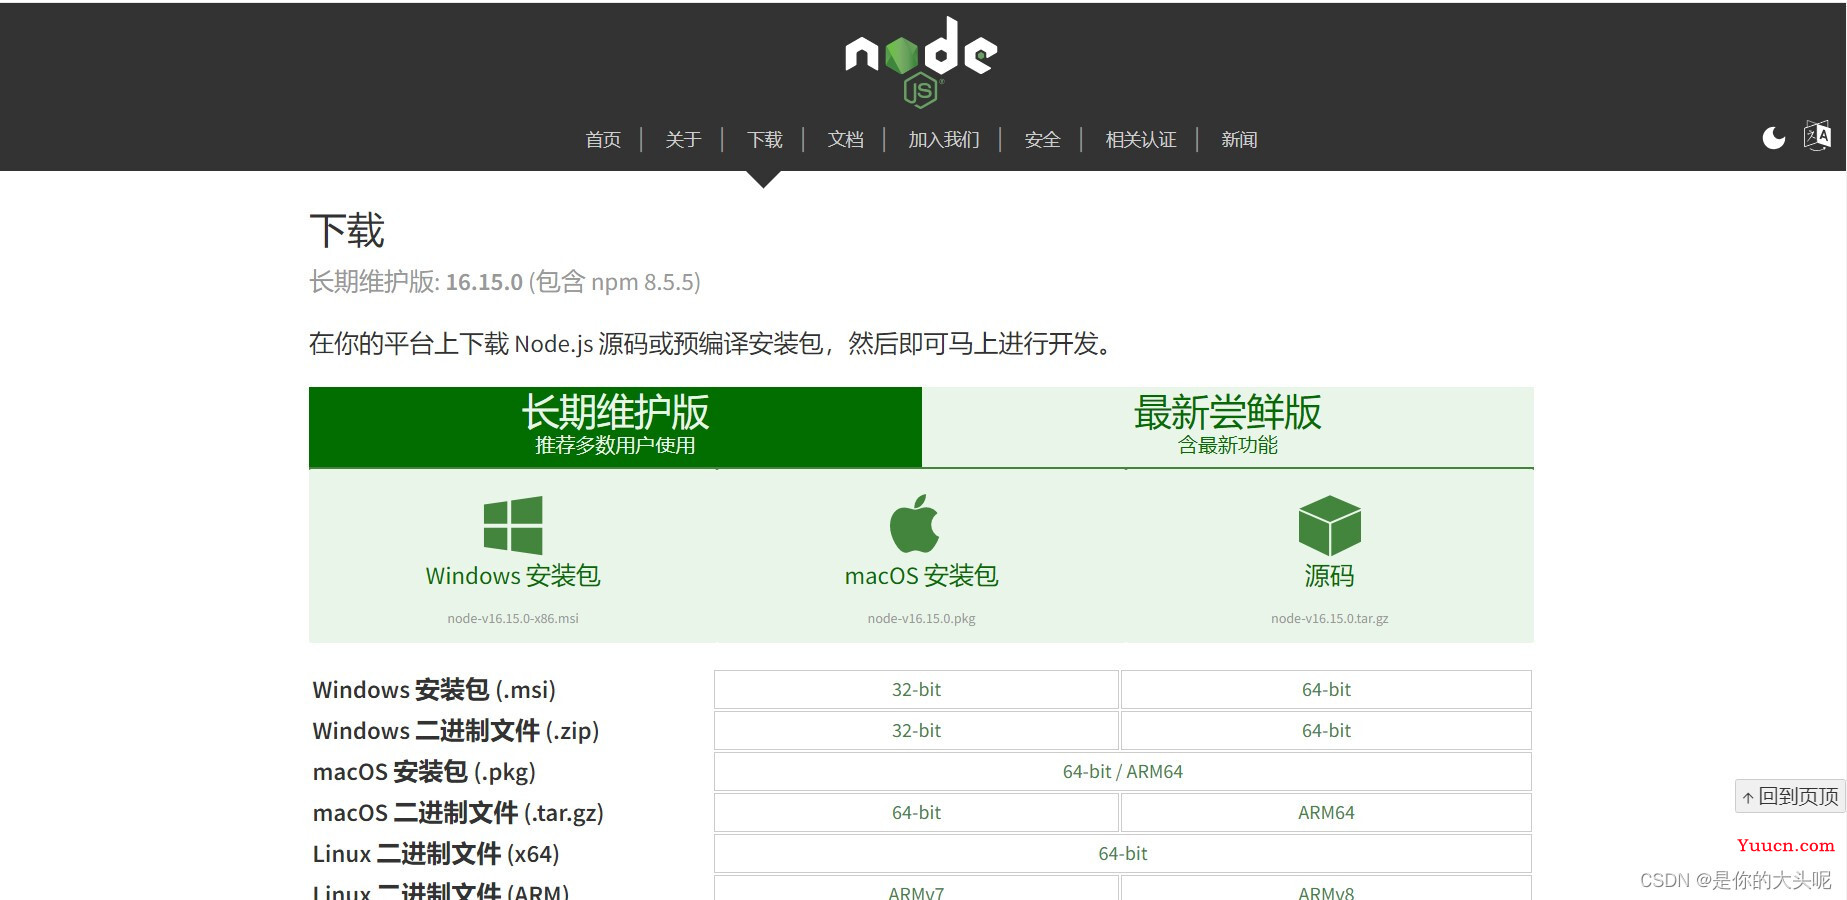Click the macOS 安装包 link

point(921,576)
